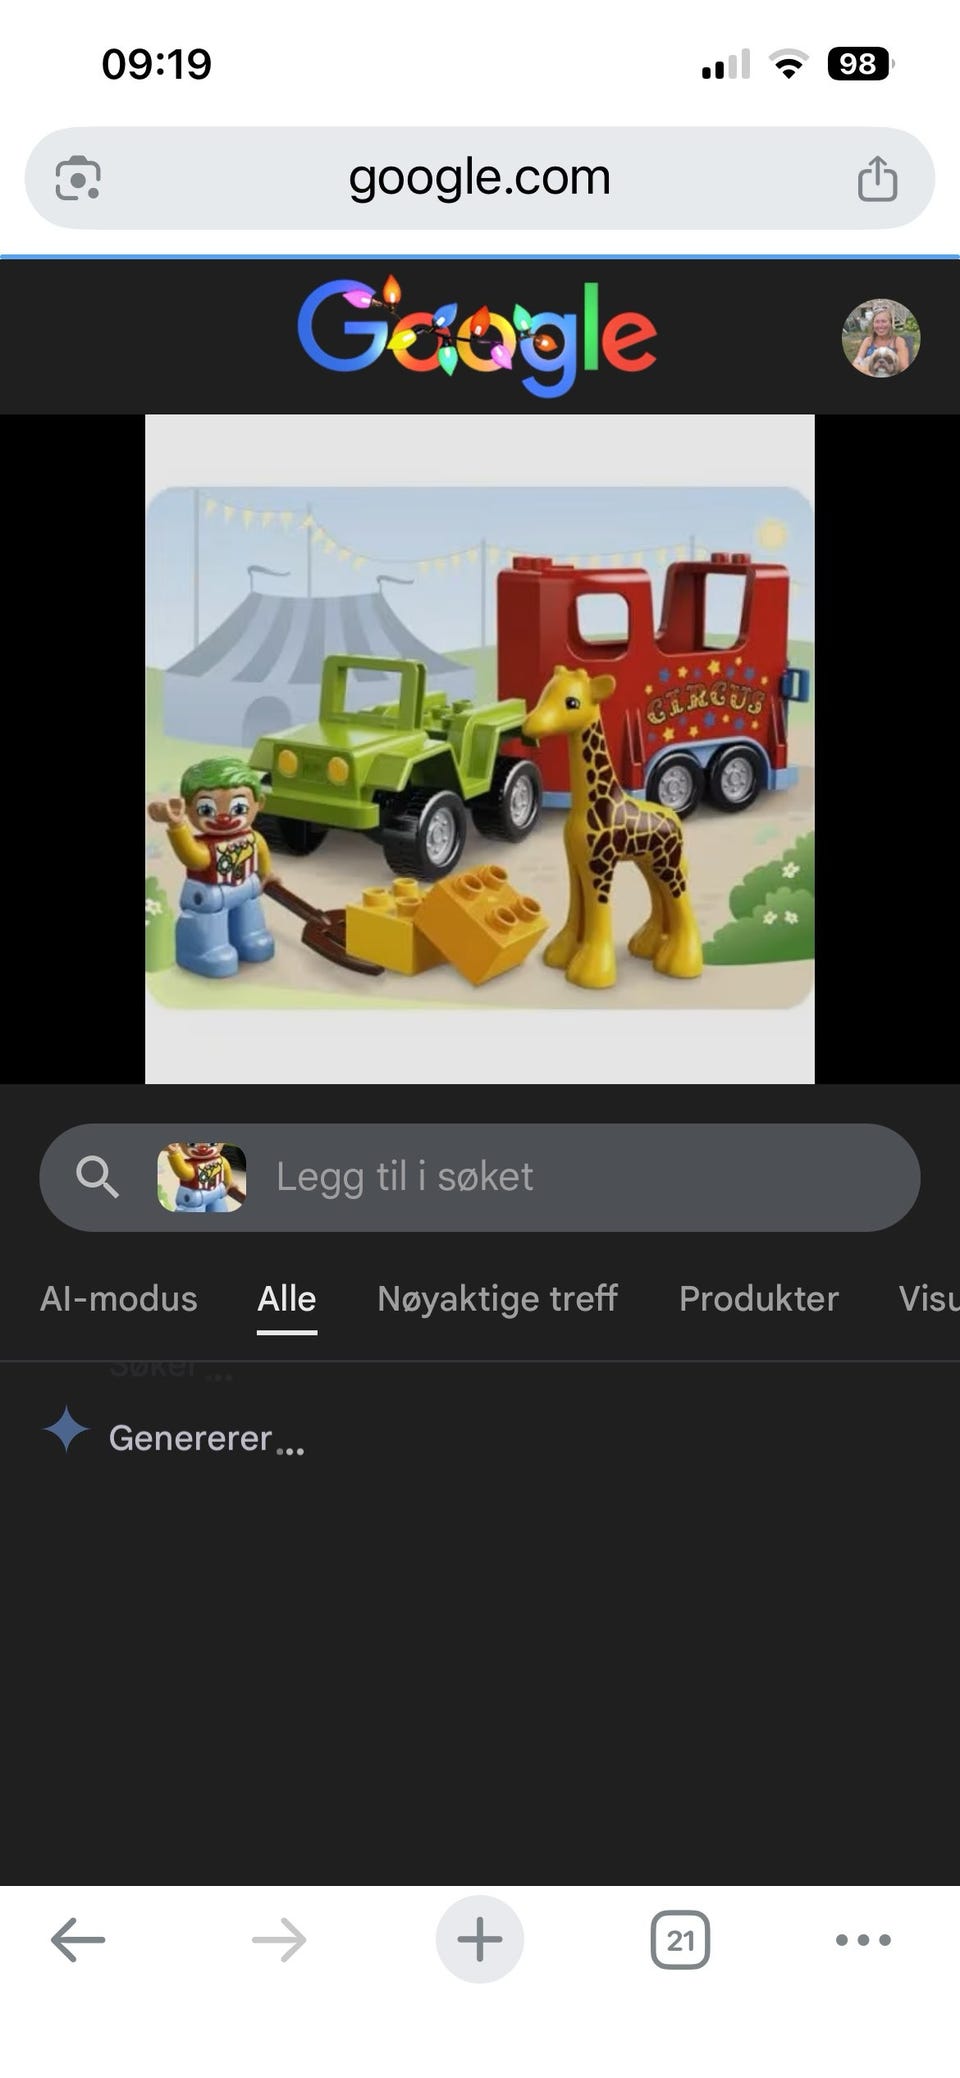Switch to the AI-modus tab

(x=119, y=1298)
